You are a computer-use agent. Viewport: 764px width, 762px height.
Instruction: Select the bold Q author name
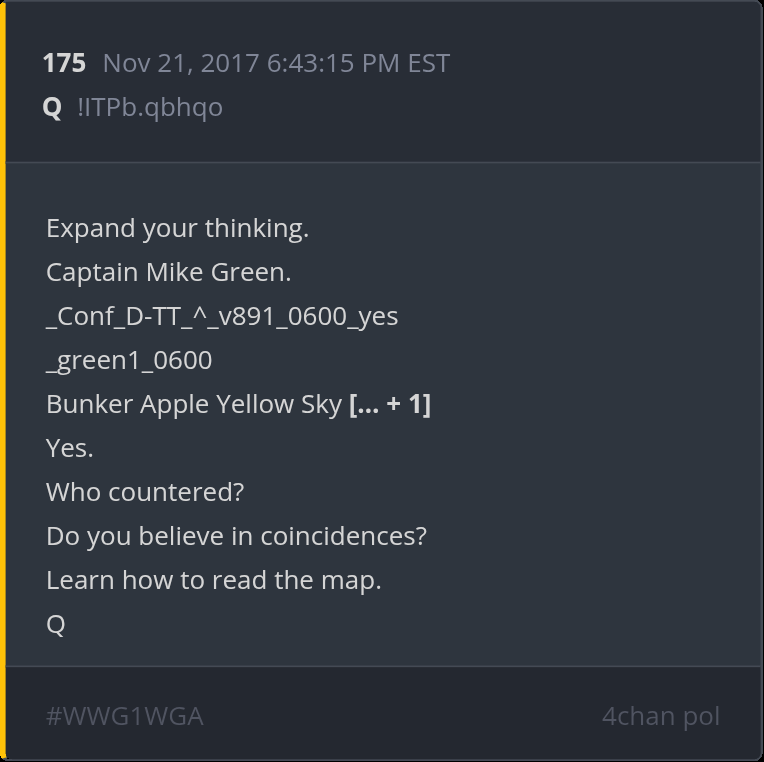pos(52,107)
